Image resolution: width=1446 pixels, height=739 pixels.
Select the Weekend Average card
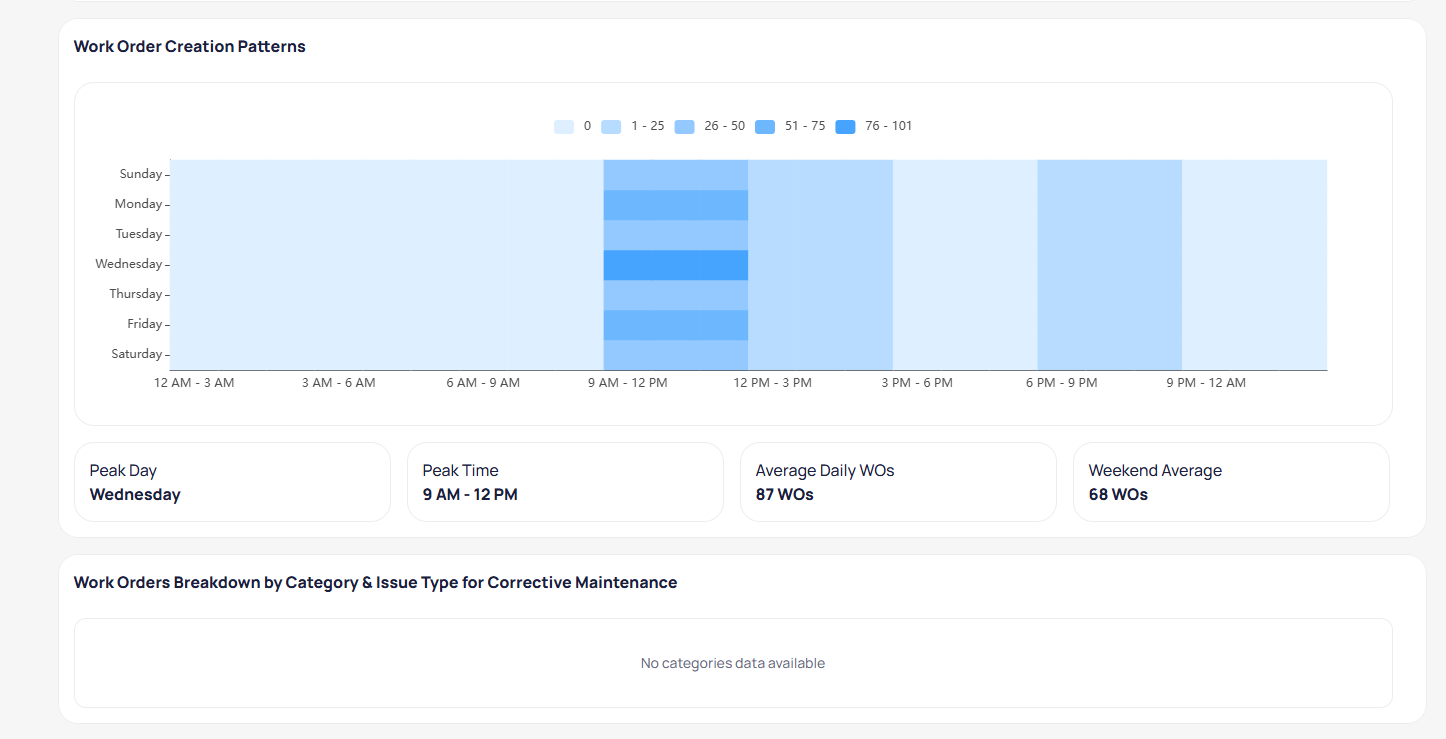1231,482
